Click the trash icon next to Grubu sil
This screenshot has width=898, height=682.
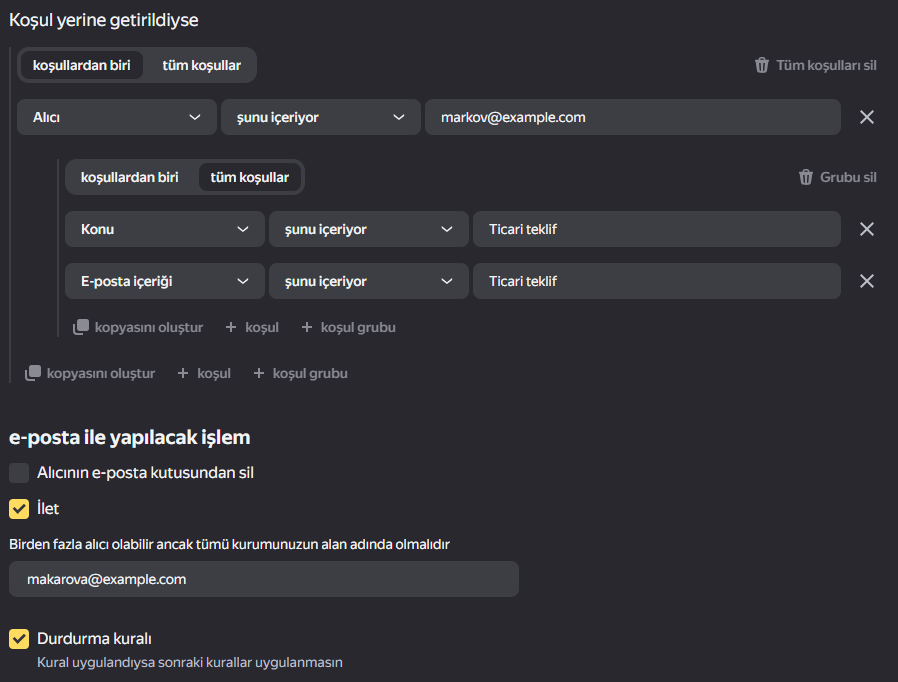[x=805, y=177]
